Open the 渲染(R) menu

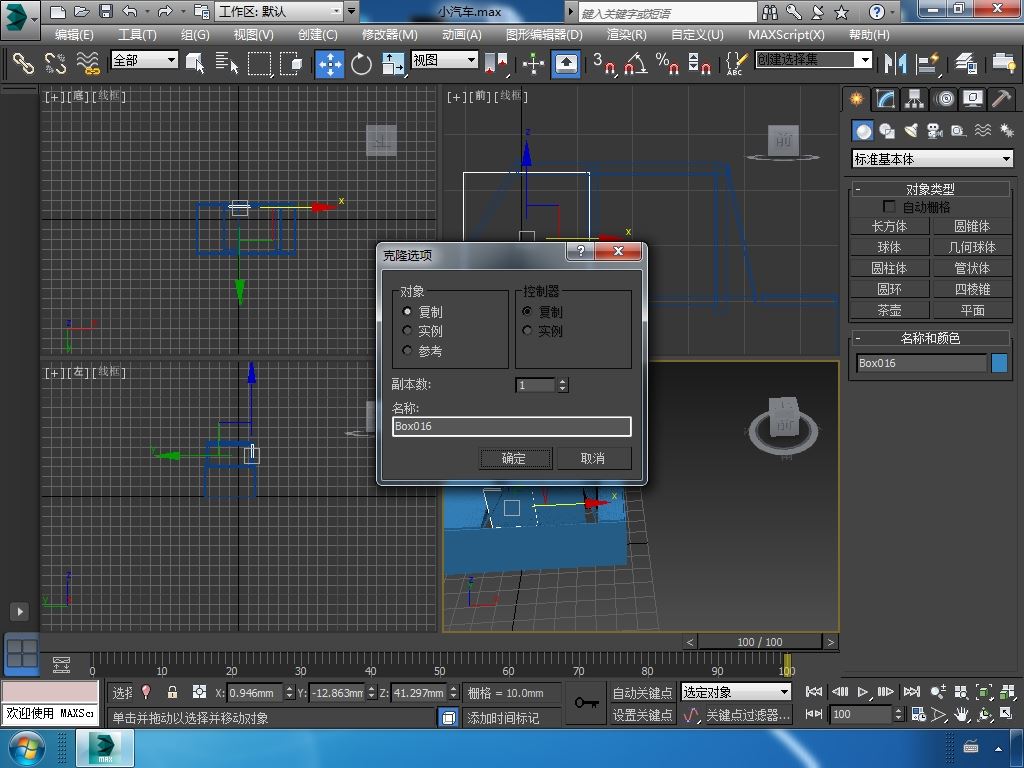point(626,34)
